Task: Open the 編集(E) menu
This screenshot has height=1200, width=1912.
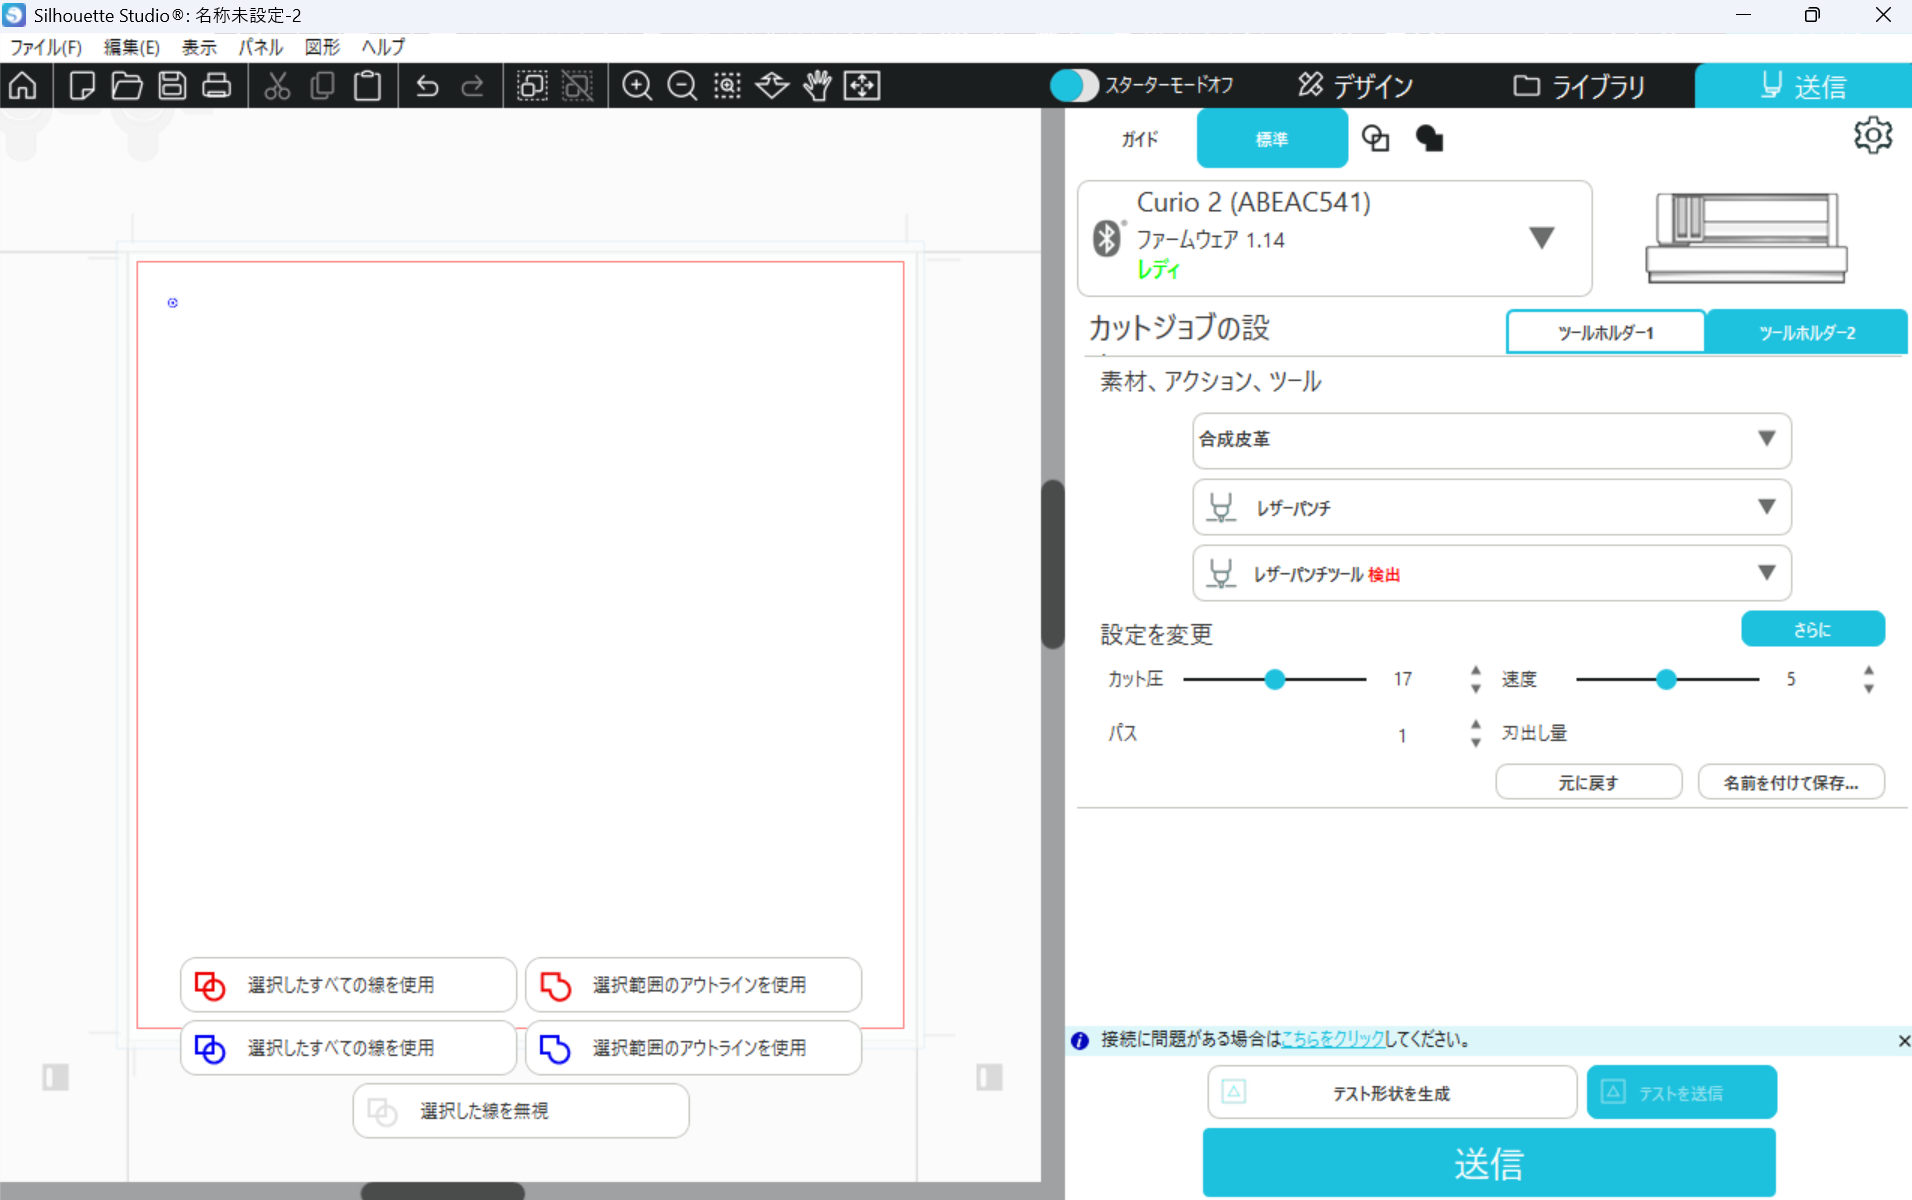Action: tap(131, 47)
